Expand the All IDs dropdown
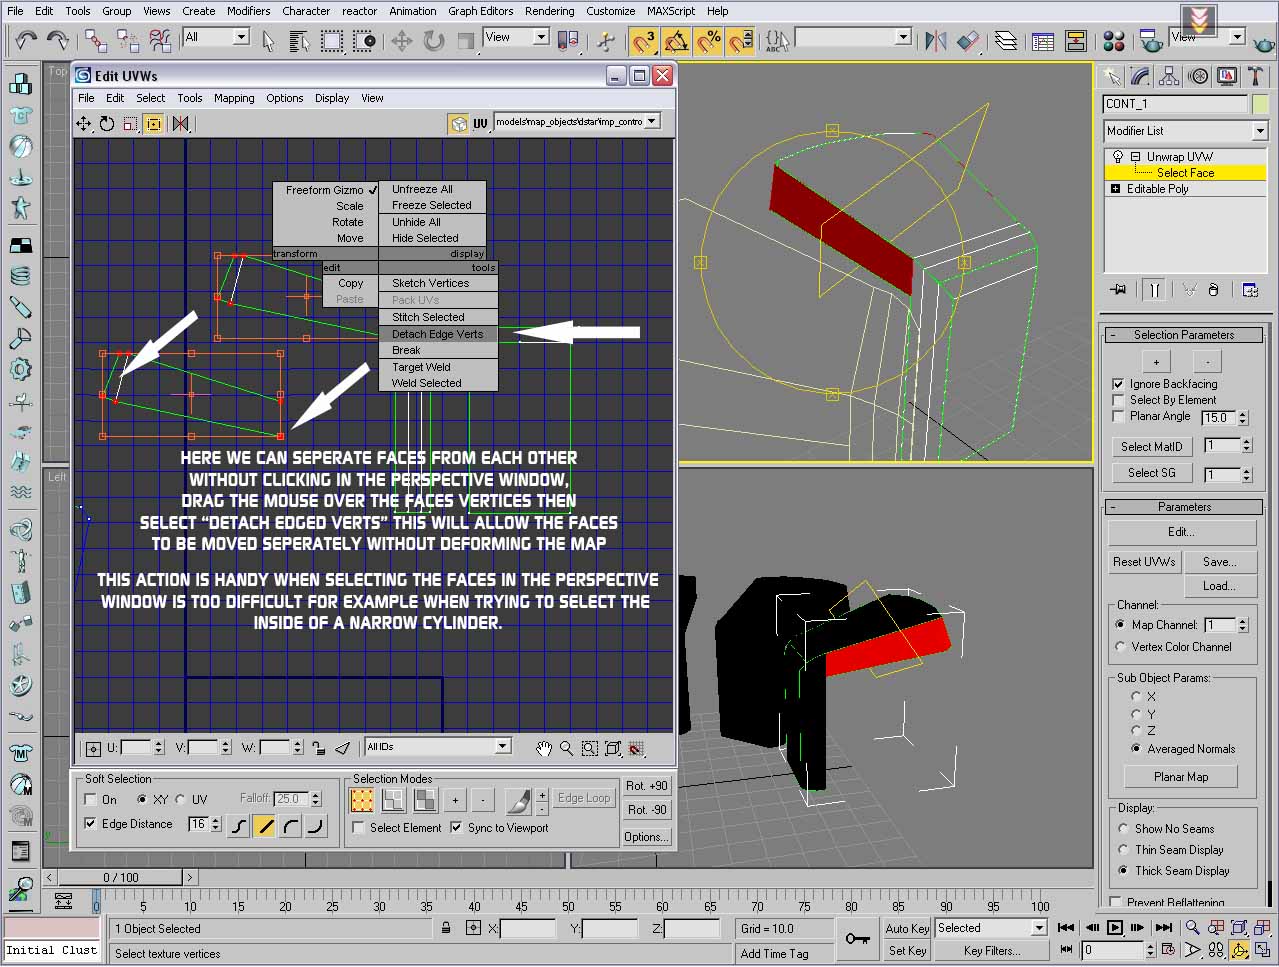Image resolution: width=1279 pixels, height=967 pixels. (502, 747)
